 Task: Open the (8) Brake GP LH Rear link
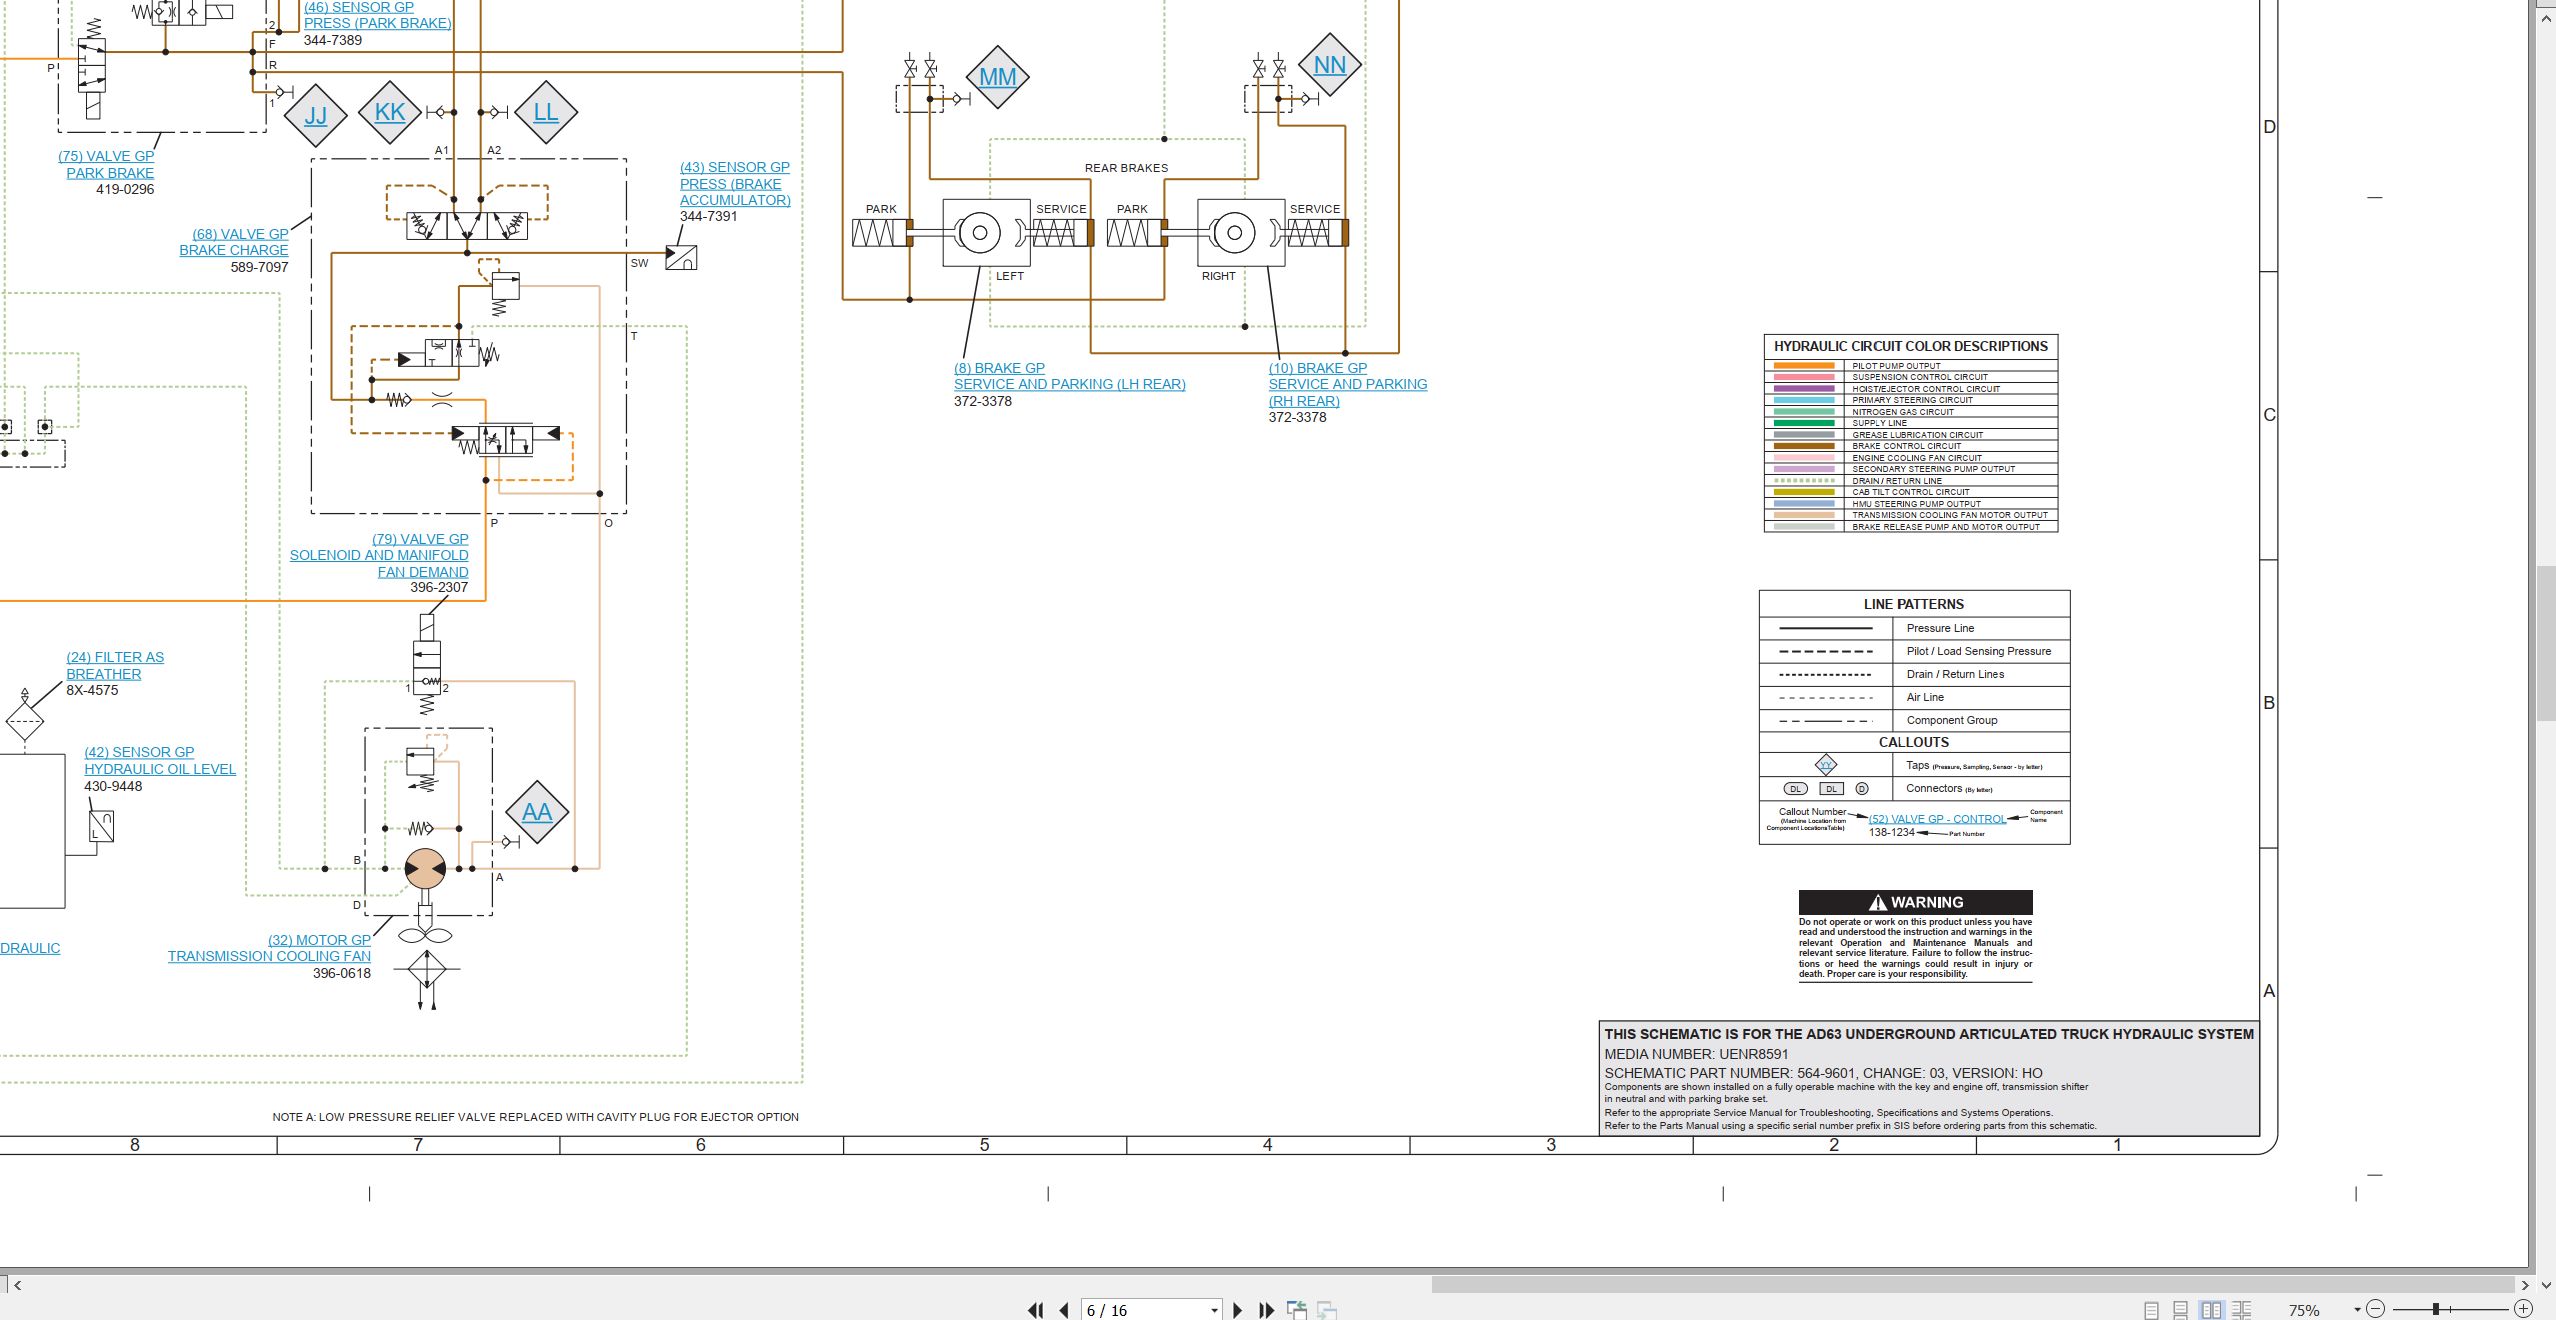[x=1069, y=376]
